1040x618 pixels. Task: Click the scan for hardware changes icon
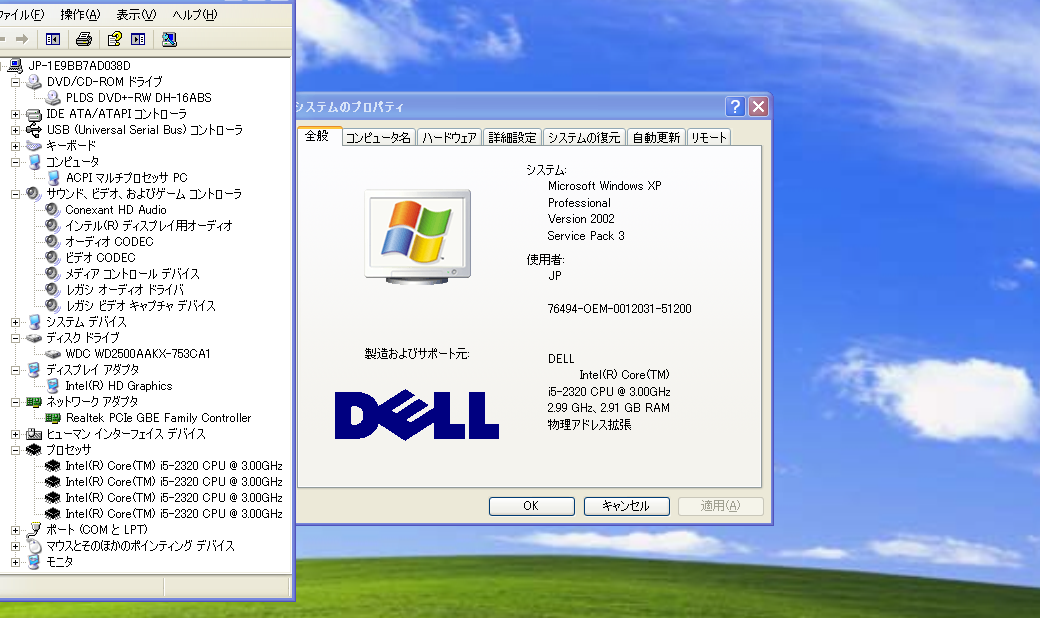pyautogui.click(x=169, y=39)
